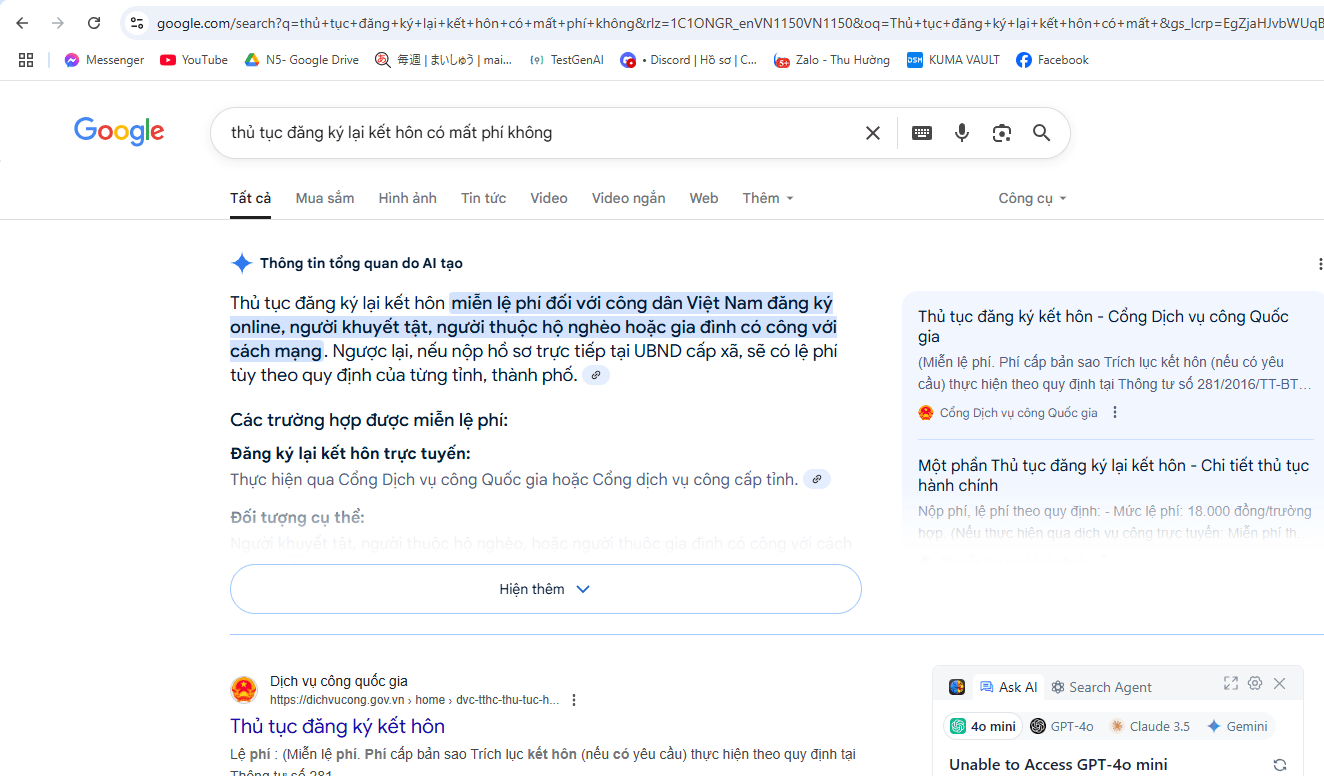This screenshot has width=1324, height=776.
Task: Click the Google logo
Action: 119,132
